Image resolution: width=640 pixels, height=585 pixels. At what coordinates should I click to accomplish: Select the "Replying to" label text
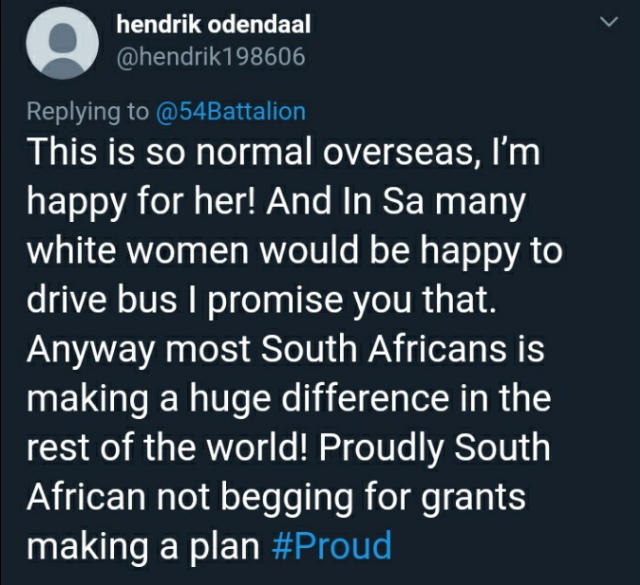pos(88,111)
